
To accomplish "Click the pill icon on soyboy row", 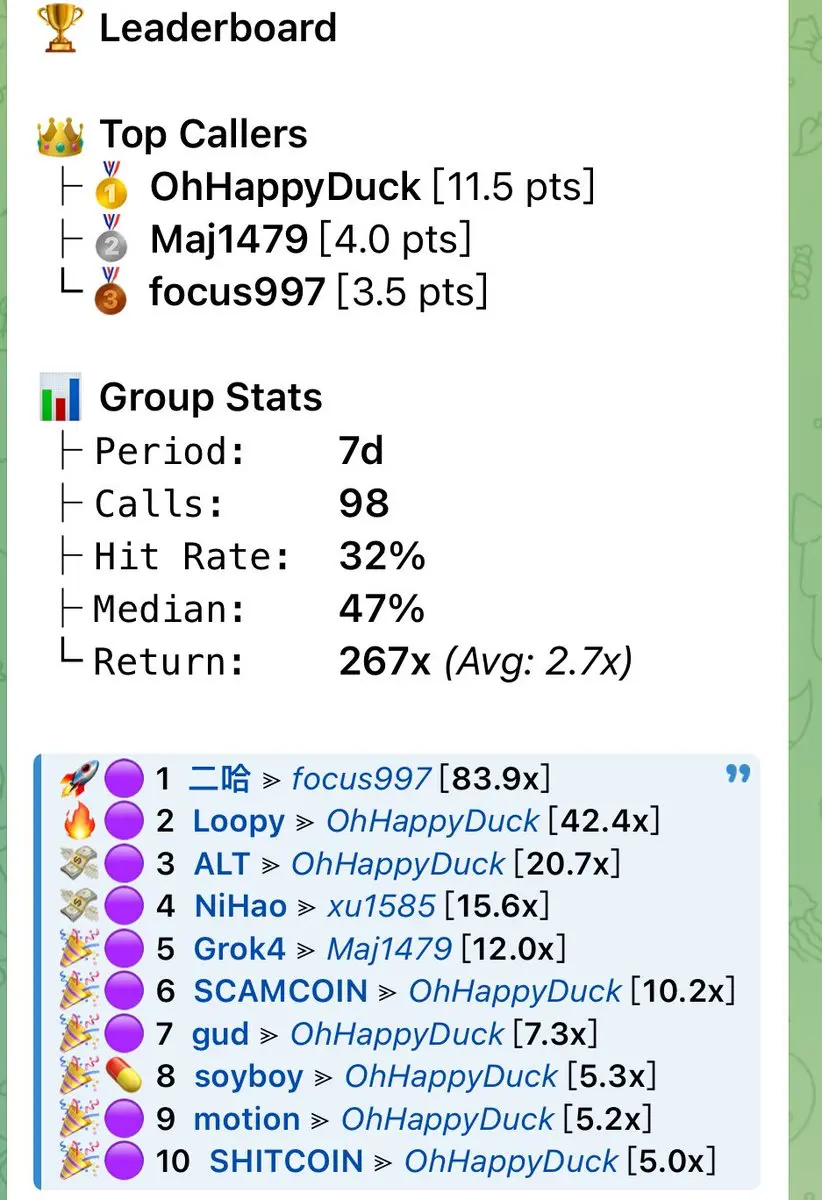I will pos(125,1076).
